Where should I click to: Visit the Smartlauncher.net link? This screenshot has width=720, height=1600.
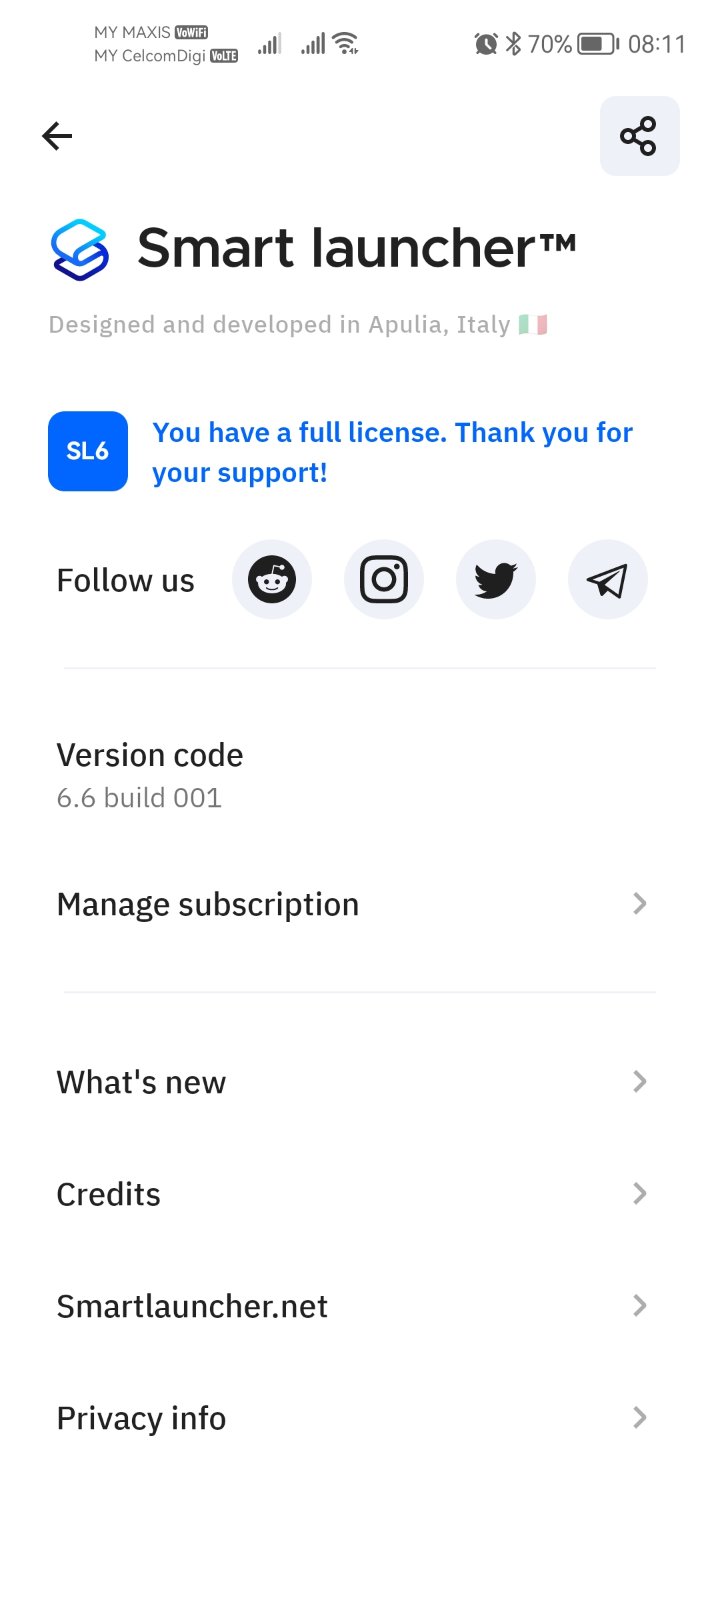pyautogui.click(x=192, y=1306)
